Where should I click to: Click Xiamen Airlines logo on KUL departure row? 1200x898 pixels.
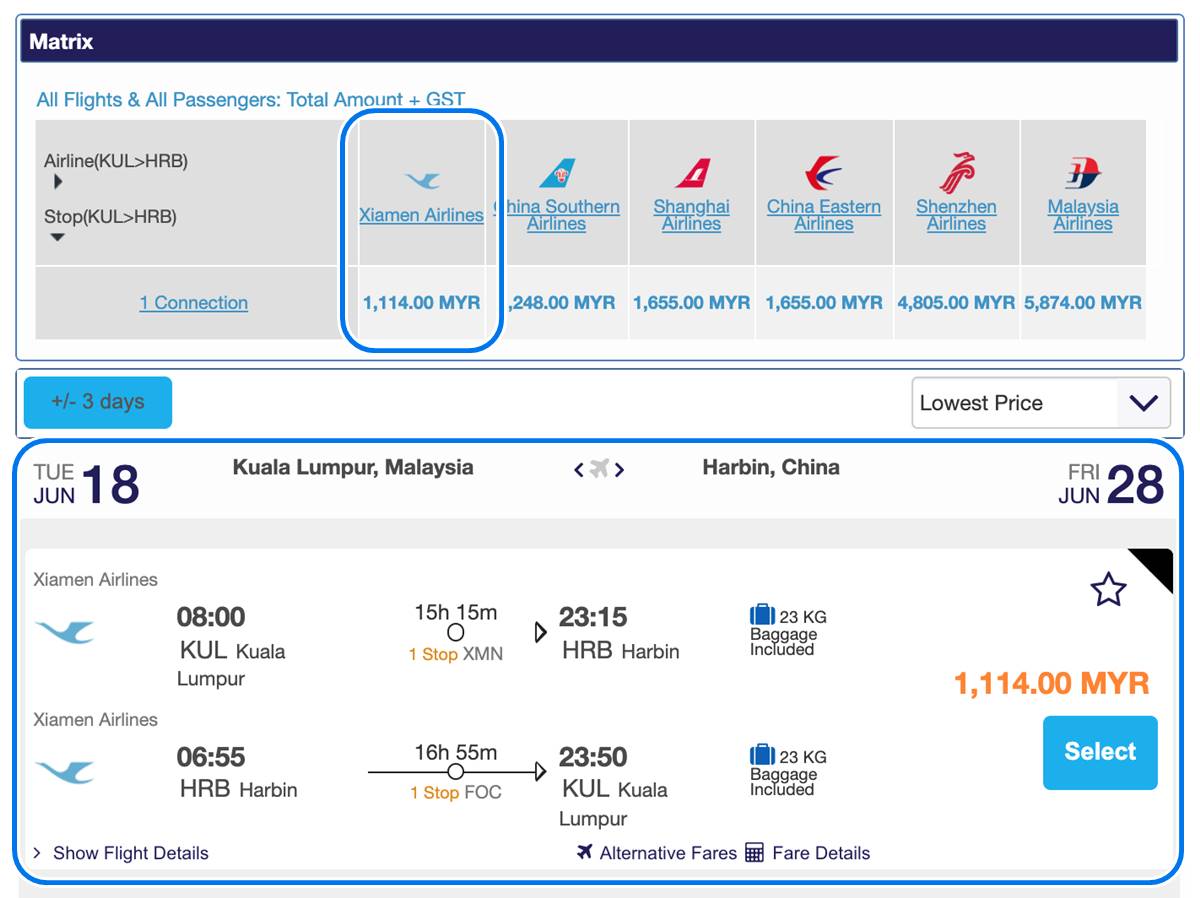tap(65, 632)
